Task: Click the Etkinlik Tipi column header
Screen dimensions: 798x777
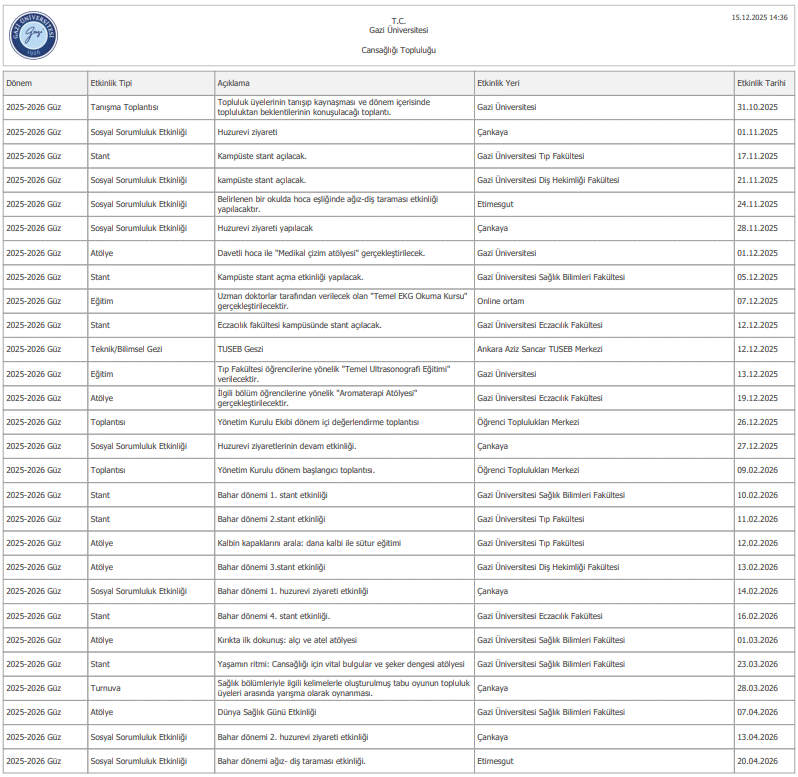Action: point(111,83)
